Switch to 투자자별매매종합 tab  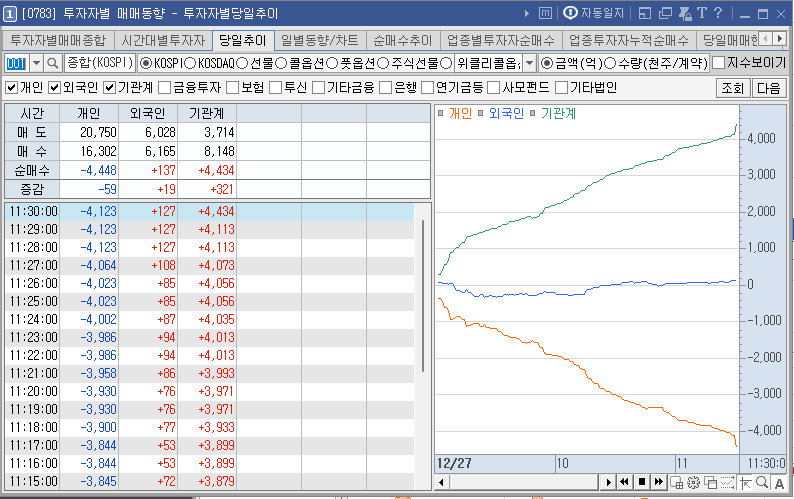point(58,40)
